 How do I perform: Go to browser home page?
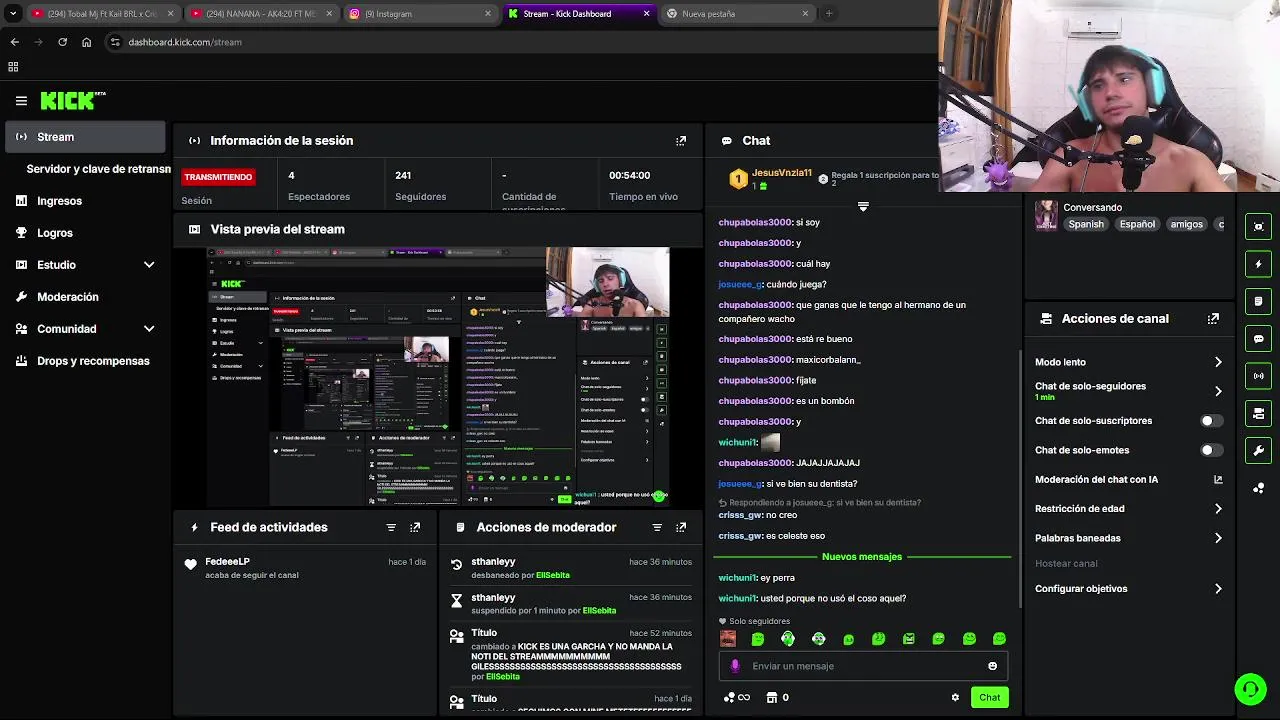pyautogui.click(x=86, y=42)
